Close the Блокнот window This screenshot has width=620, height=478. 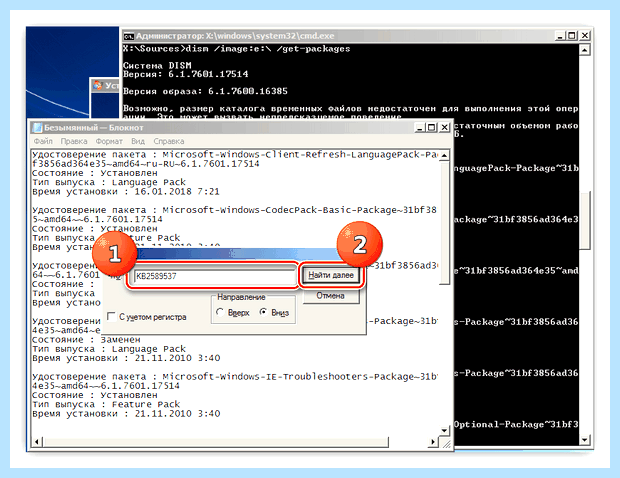coord(445,128)
